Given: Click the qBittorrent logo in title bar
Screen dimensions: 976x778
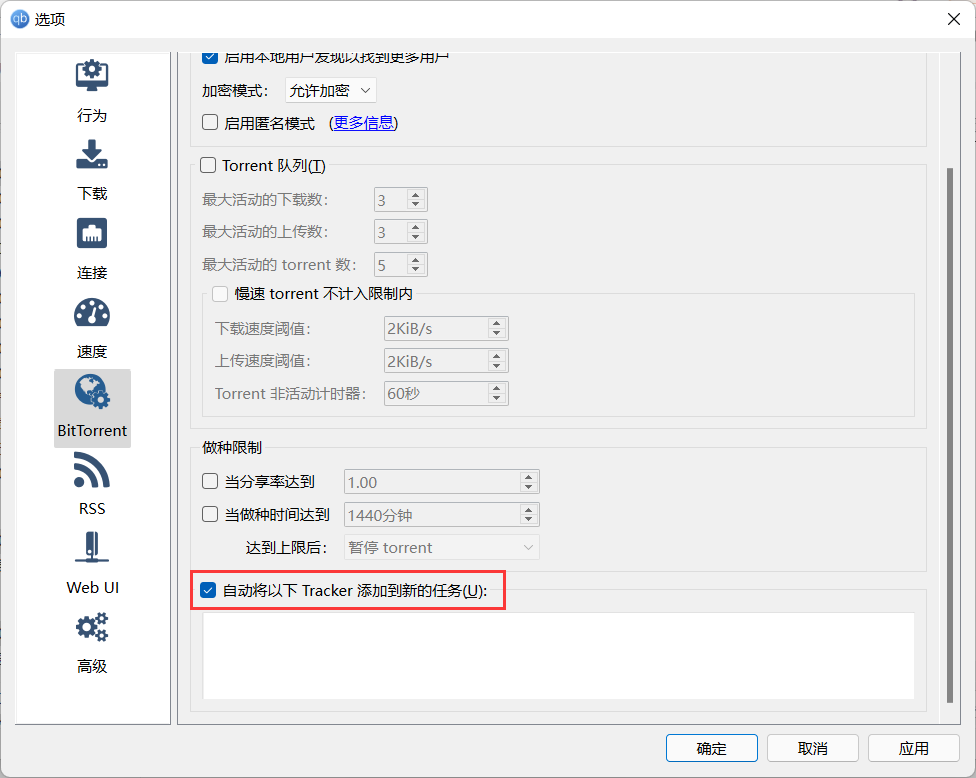Looking at the screenshot, I should point(20,19).
